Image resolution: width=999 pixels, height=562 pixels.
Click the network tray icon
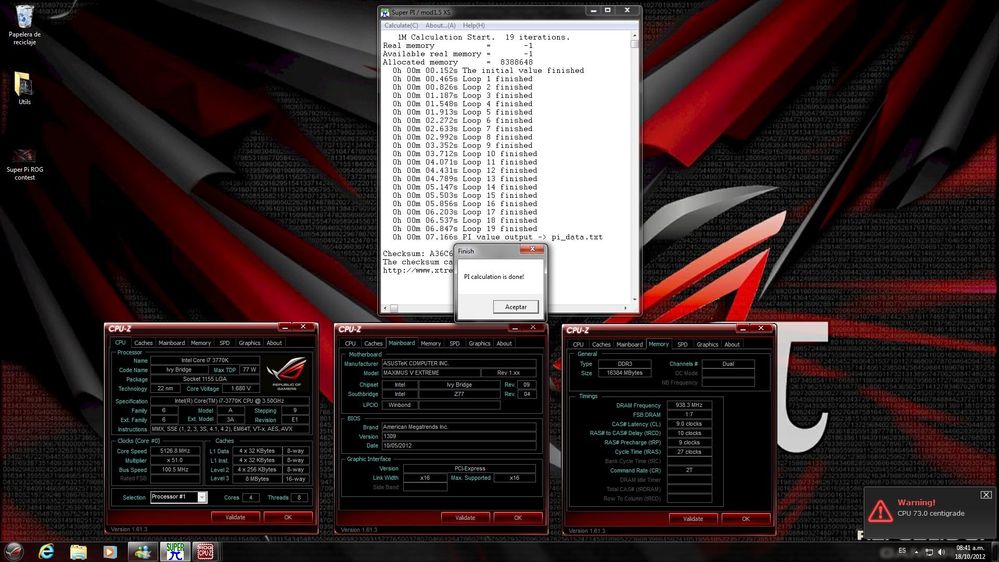pyautogui.click(x=929, y=552)
